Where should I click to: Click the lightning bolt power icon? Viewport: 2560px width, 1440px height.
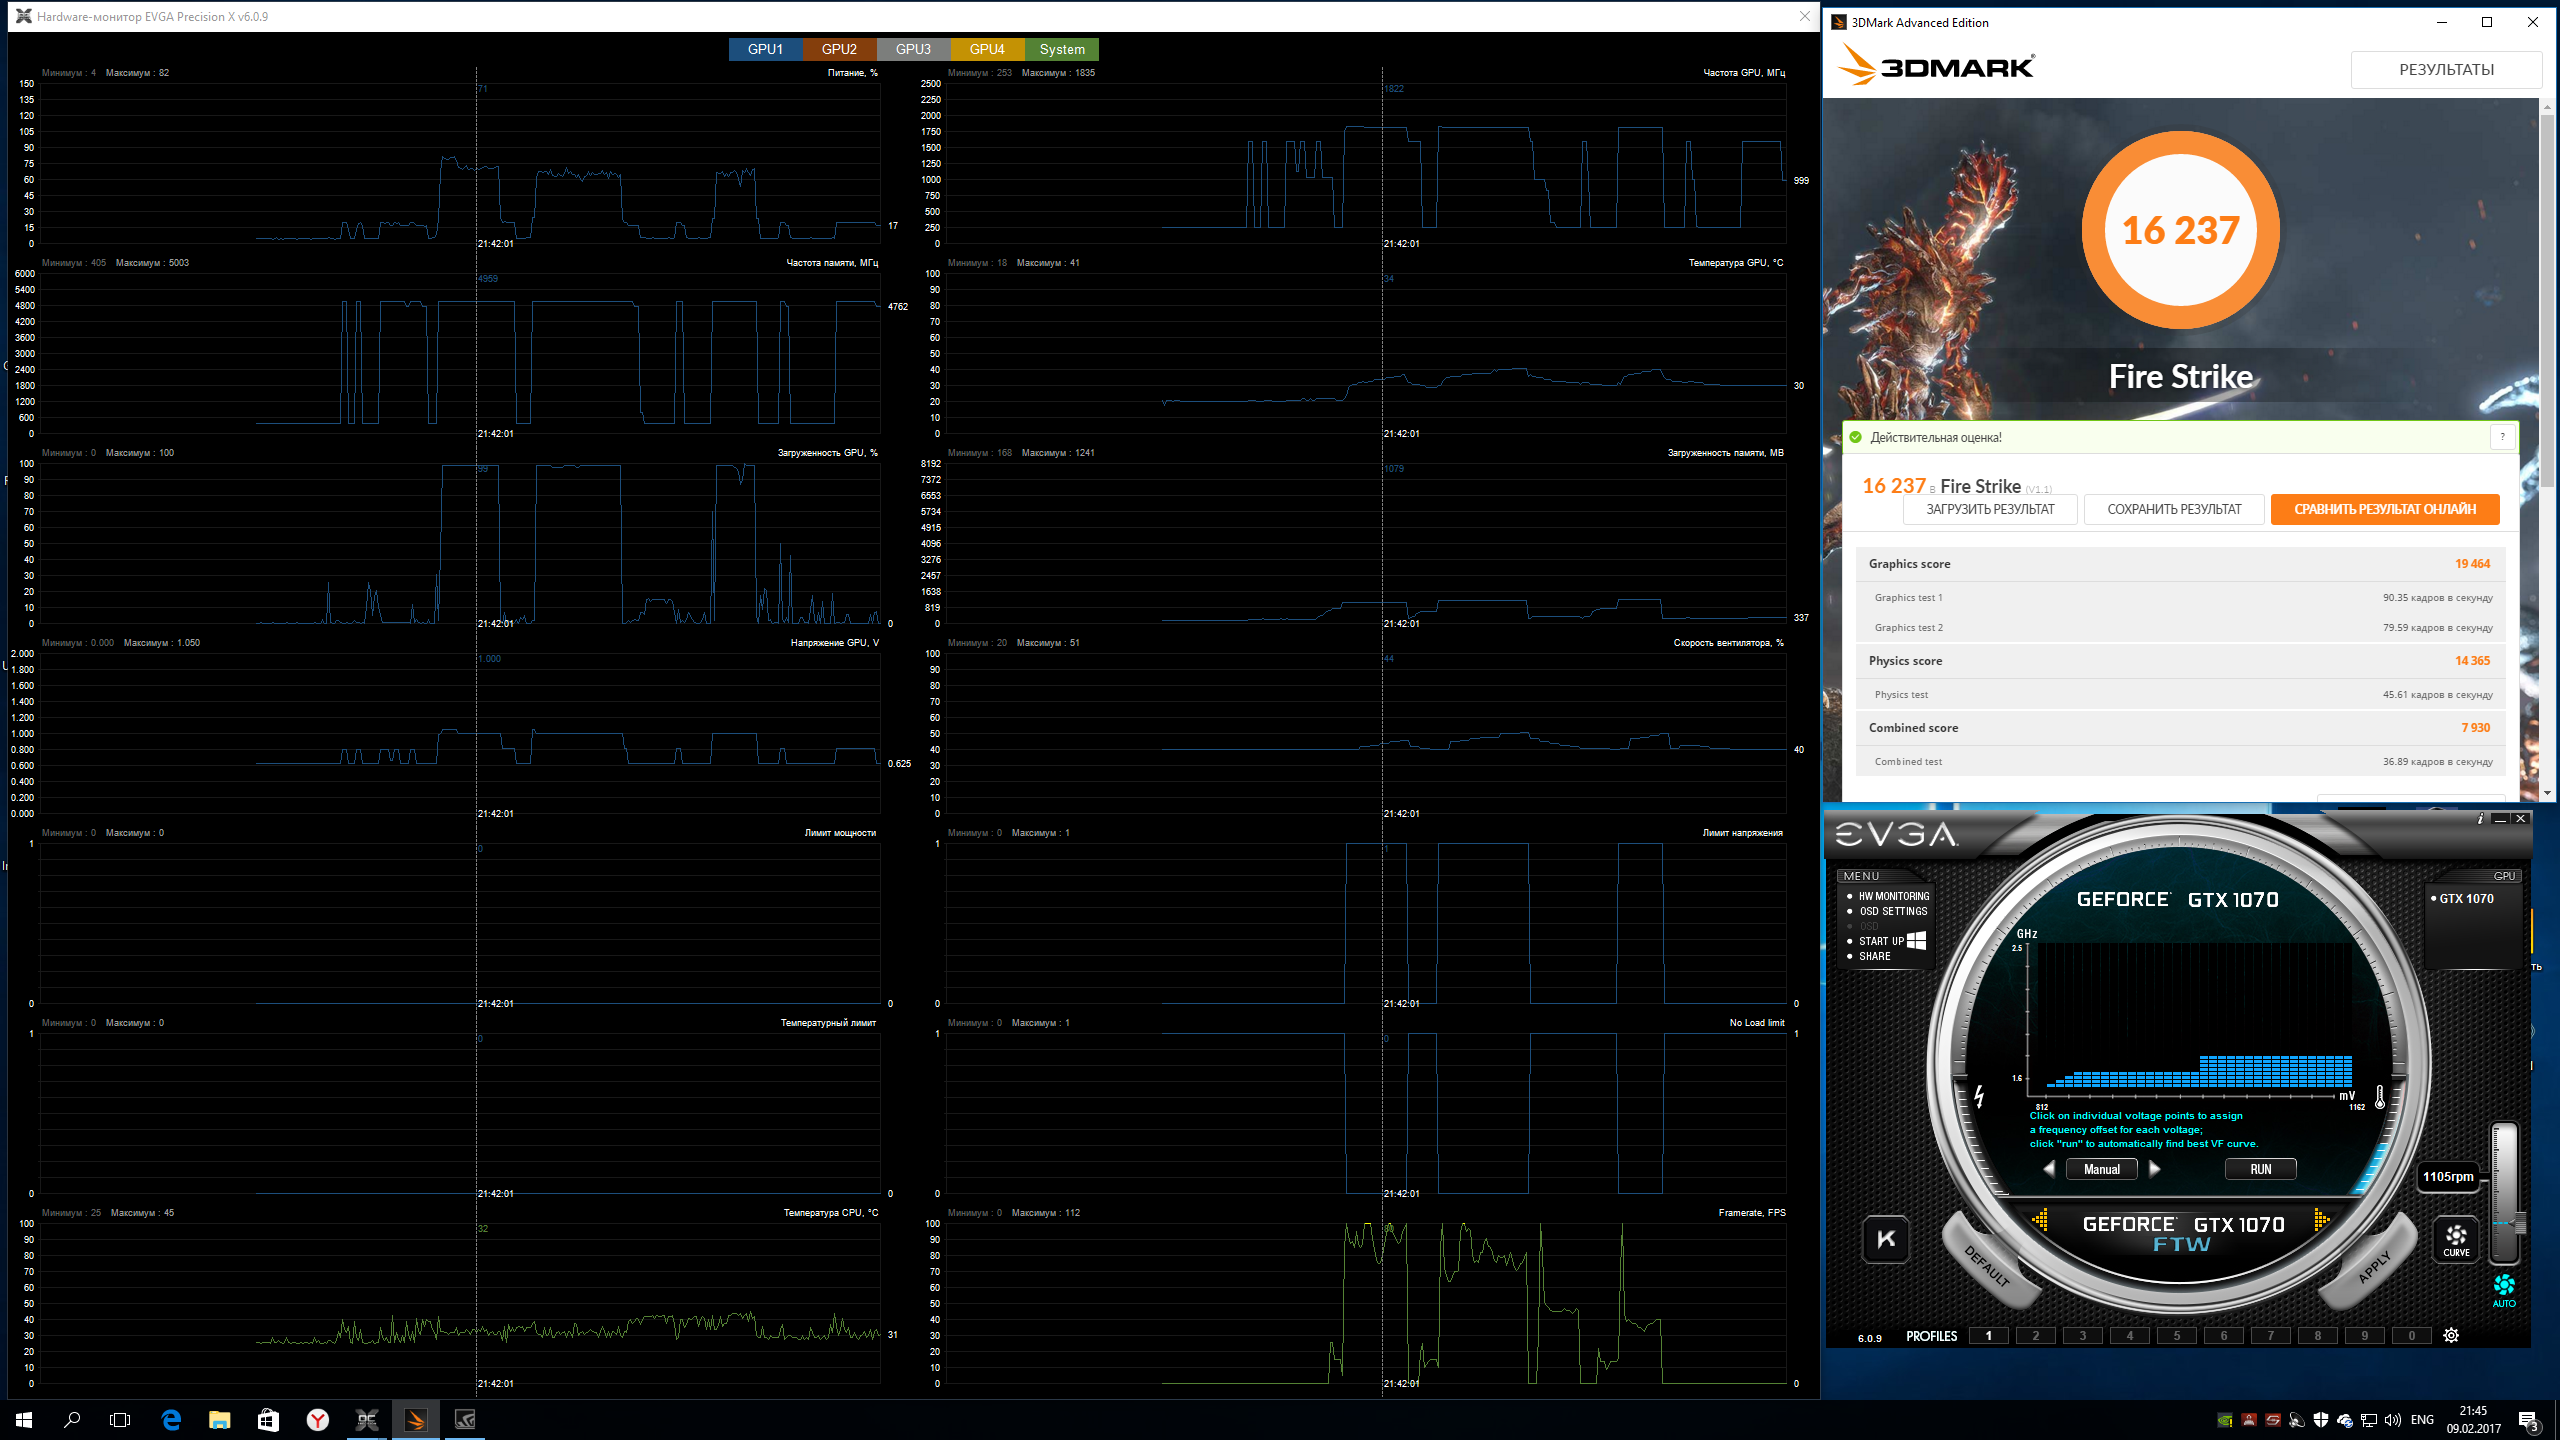click(1979, 1096)
